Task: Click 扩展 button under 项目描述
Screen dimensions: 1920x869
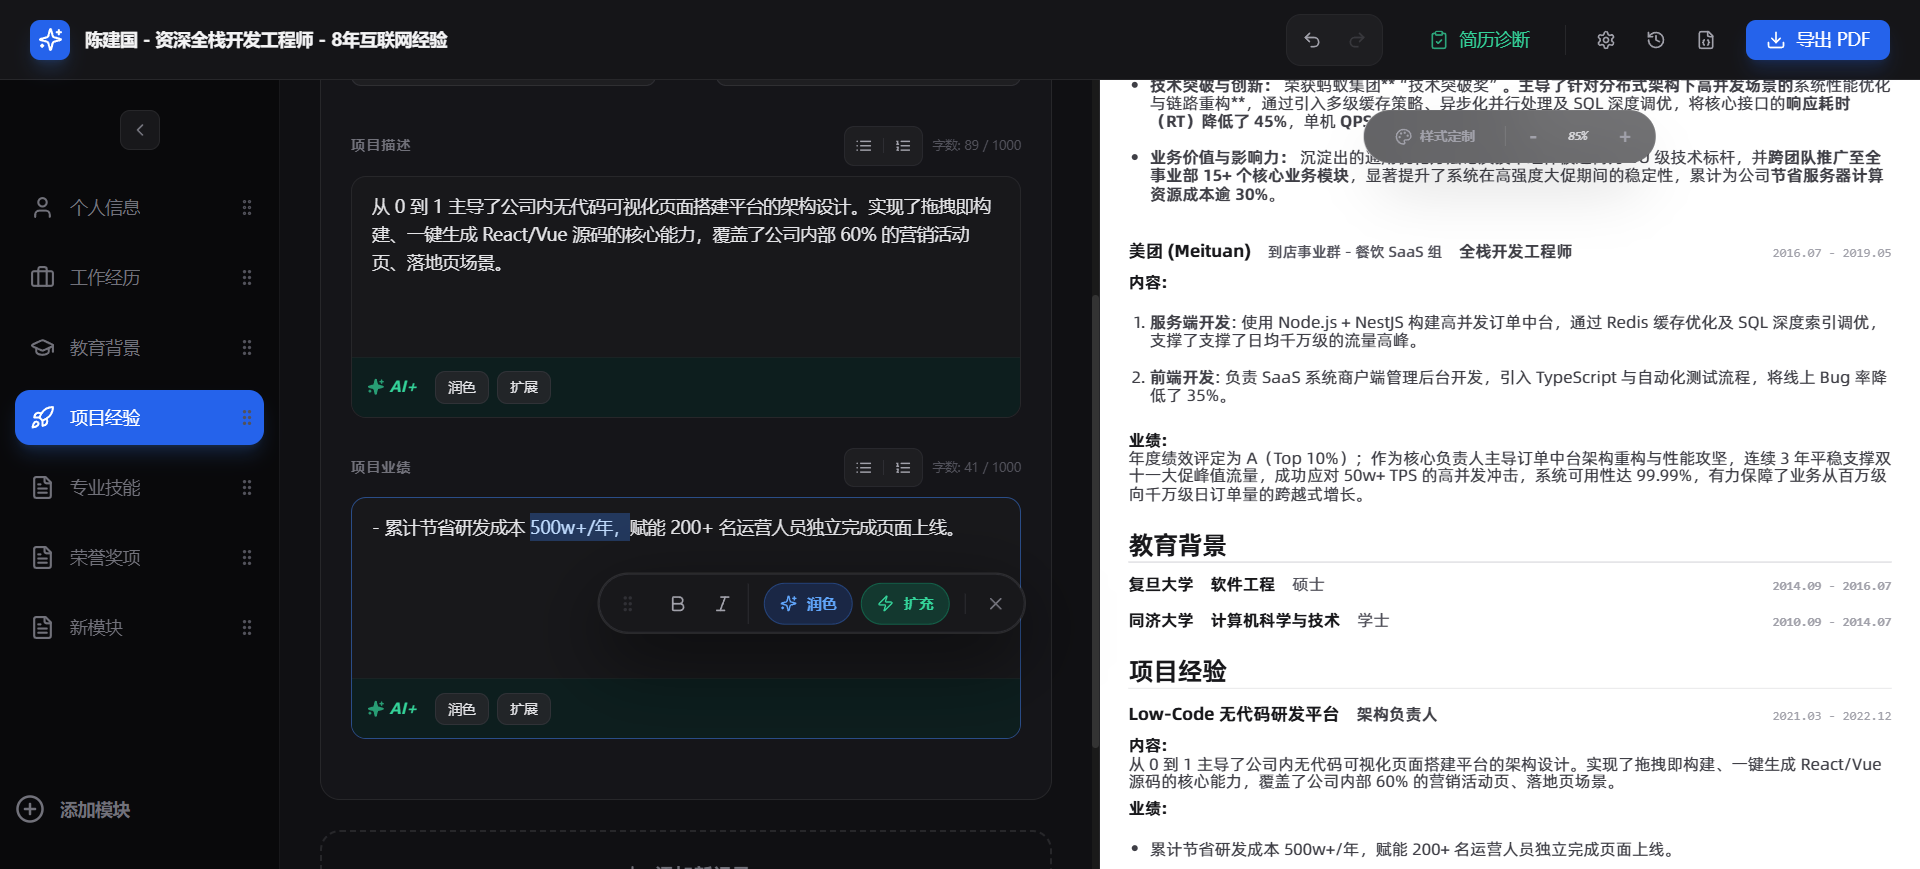Action: [x=524, y=387]
